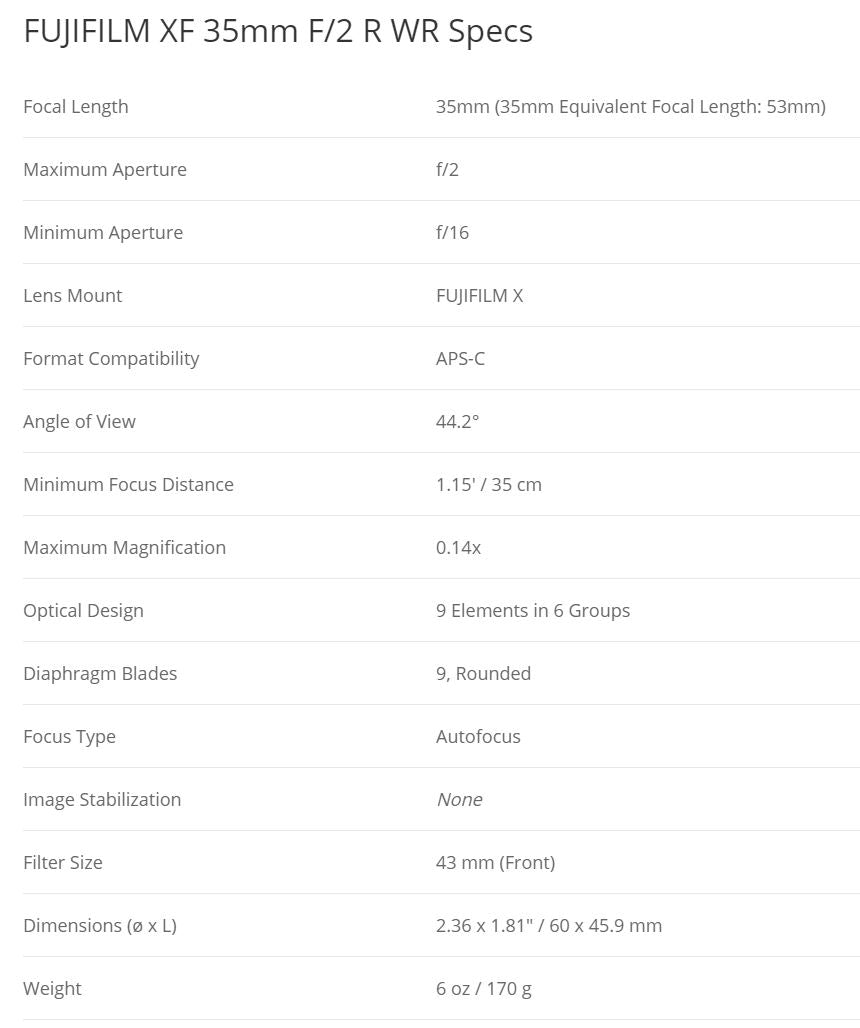Click the Angle of View label
Screen dimensions: 860x1028
79,422
